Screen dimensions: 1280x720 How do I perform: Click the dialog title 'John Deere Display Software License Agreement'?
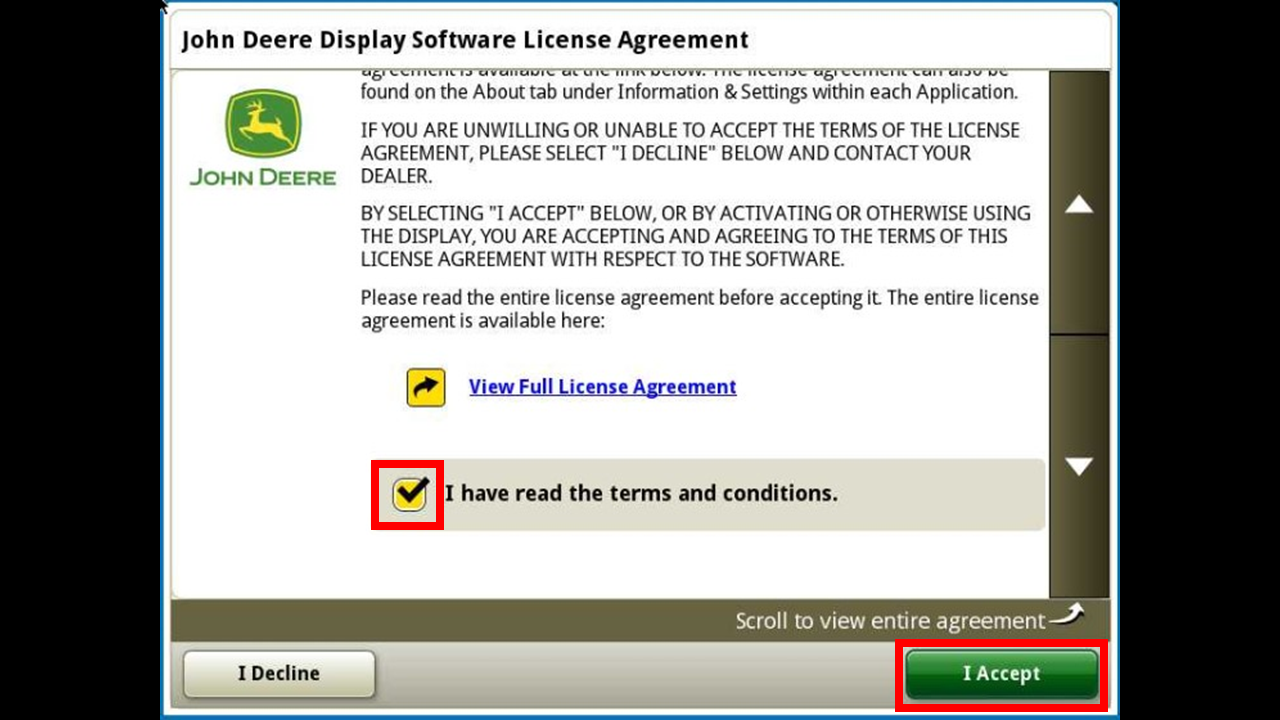coord(465,40)
